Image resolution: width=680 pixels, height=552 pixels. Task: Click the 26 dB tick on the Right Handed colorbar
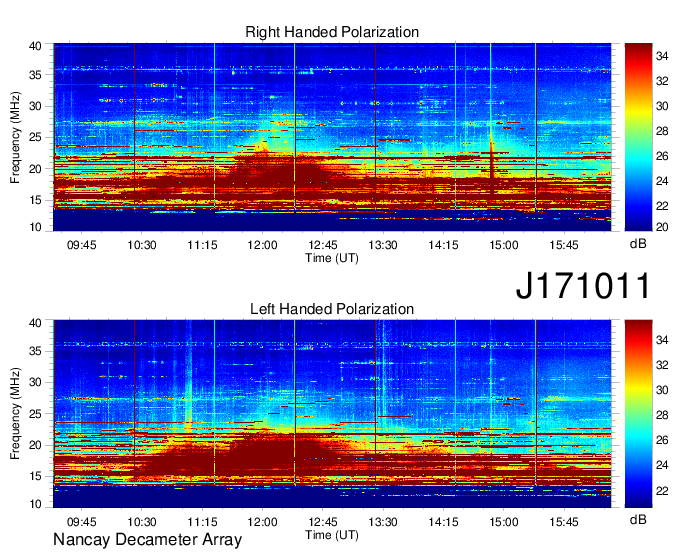(x=662, y=156)
